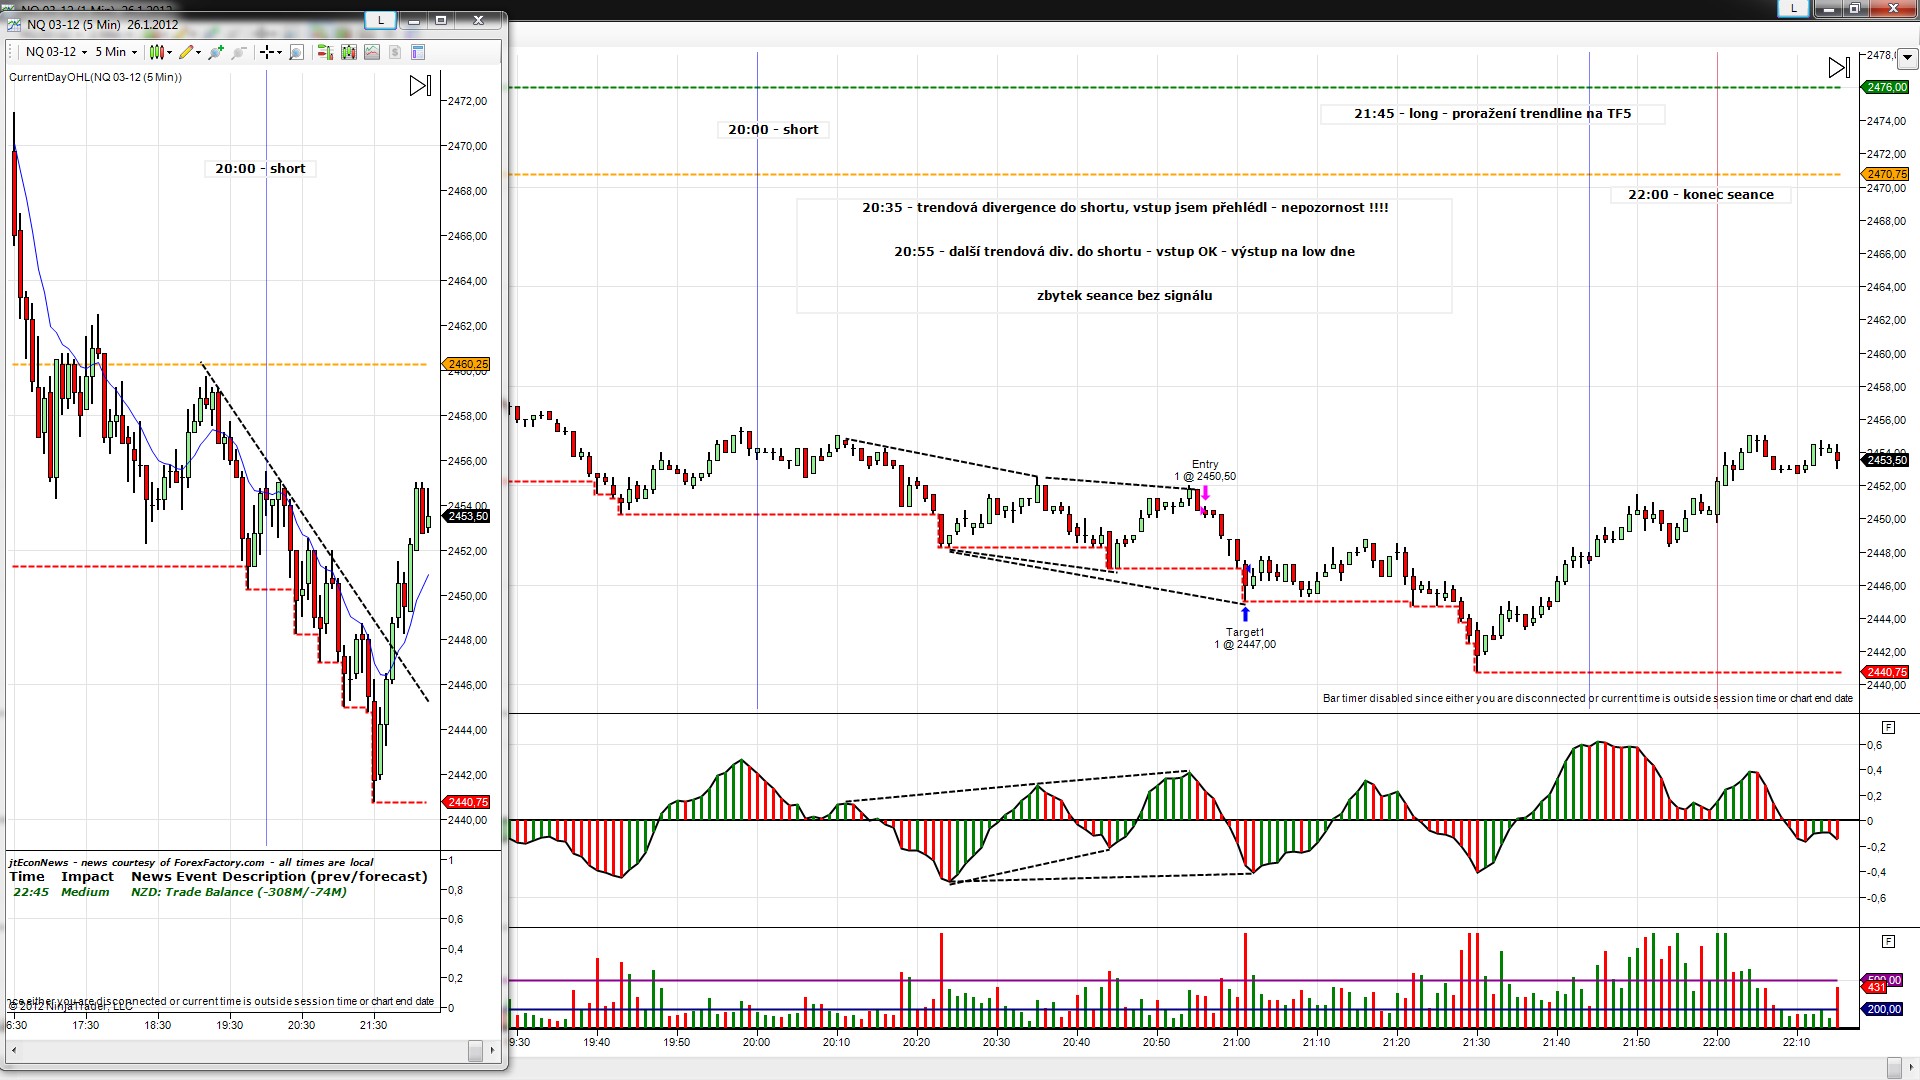The image size is (1920, 1080).
Task: Jump to latest bar on 5 Min chart
Action: 420,86
